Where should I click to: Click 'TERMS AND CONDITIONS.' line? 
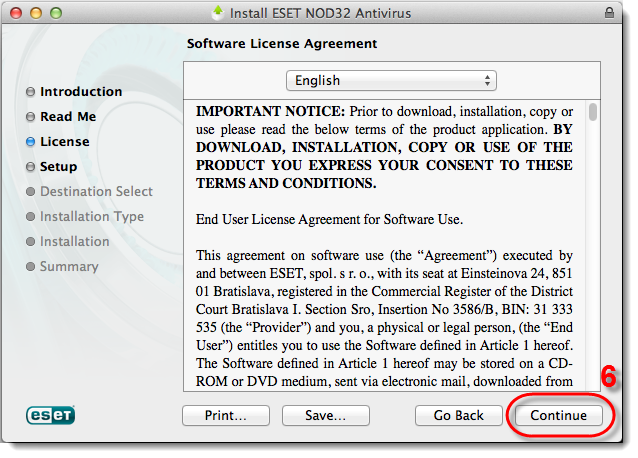point(286,183)
